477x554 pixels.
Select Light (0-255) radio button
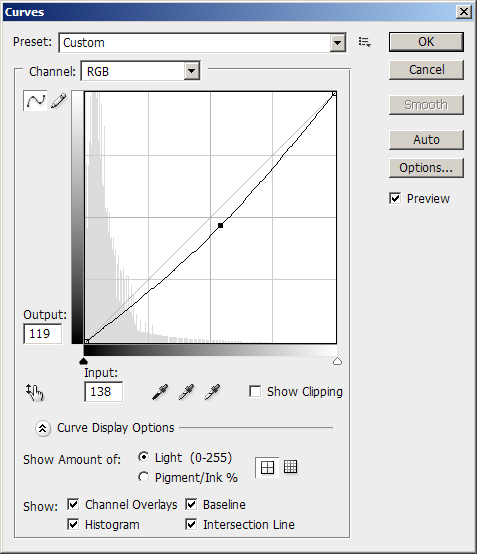pos(143,457)
